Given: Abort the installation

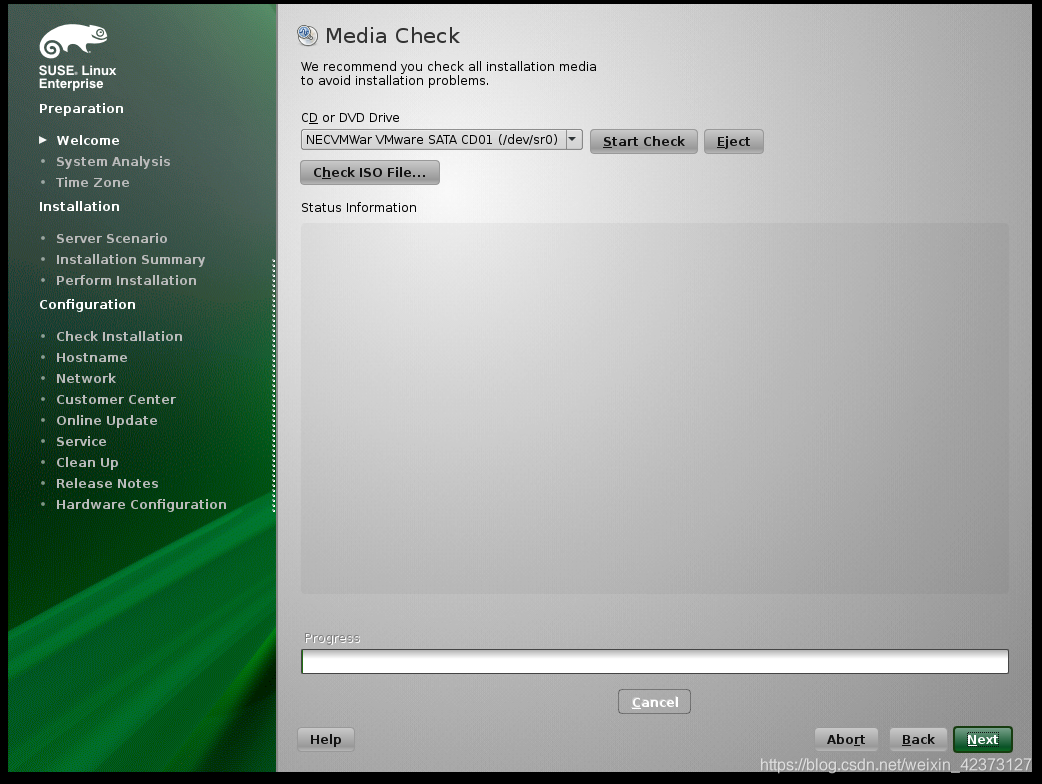Looking at the screenshot, I should coord(846,739).
